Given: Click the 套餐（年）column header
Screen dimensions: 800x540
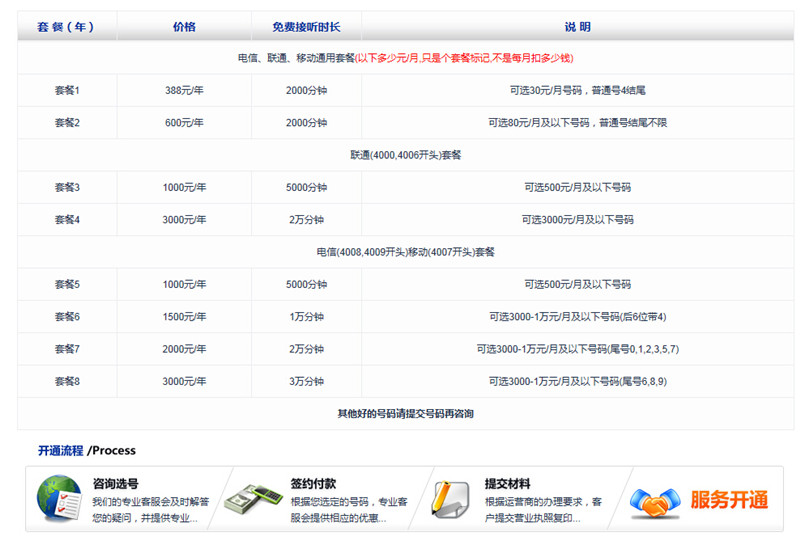Looking at the screenshot, I should pos(66,27).
